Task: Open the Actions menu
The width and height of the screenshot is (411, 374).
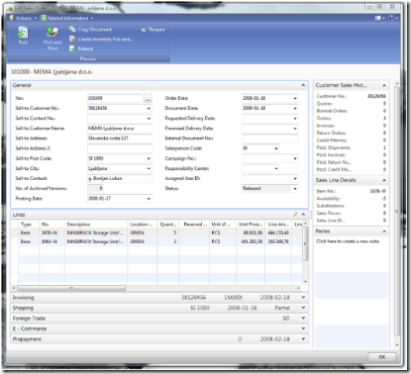Action: (23, 18)
